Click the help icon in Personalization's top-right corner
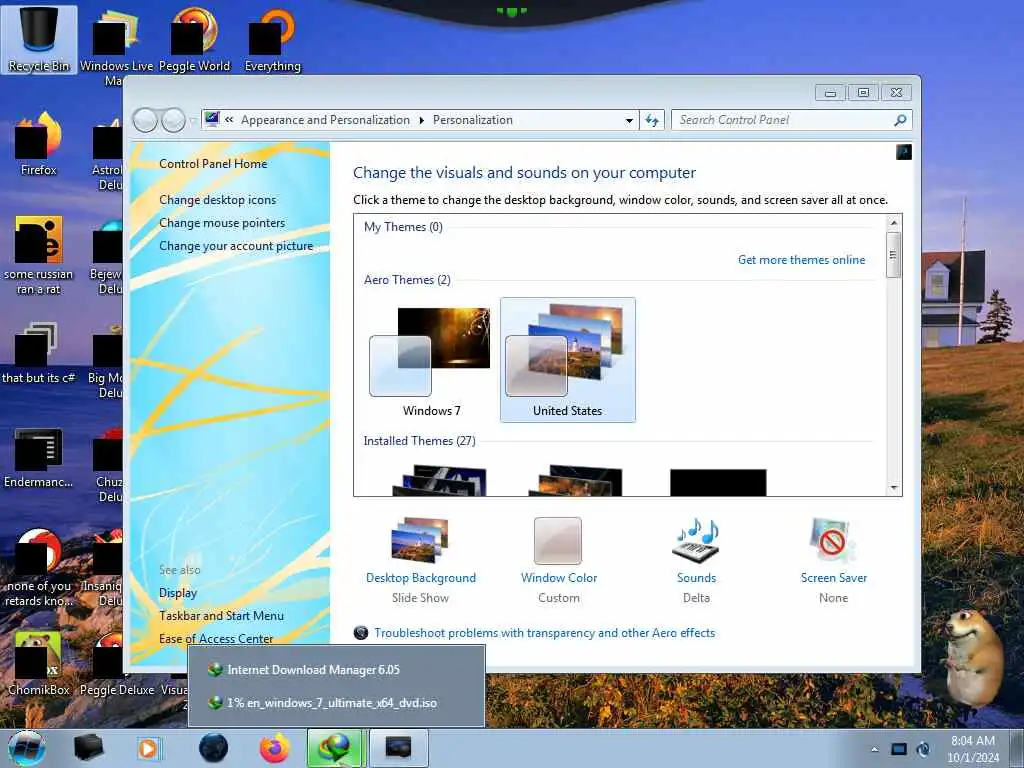1024x768 pixels. pyautogui.click(x=904, y=152)
